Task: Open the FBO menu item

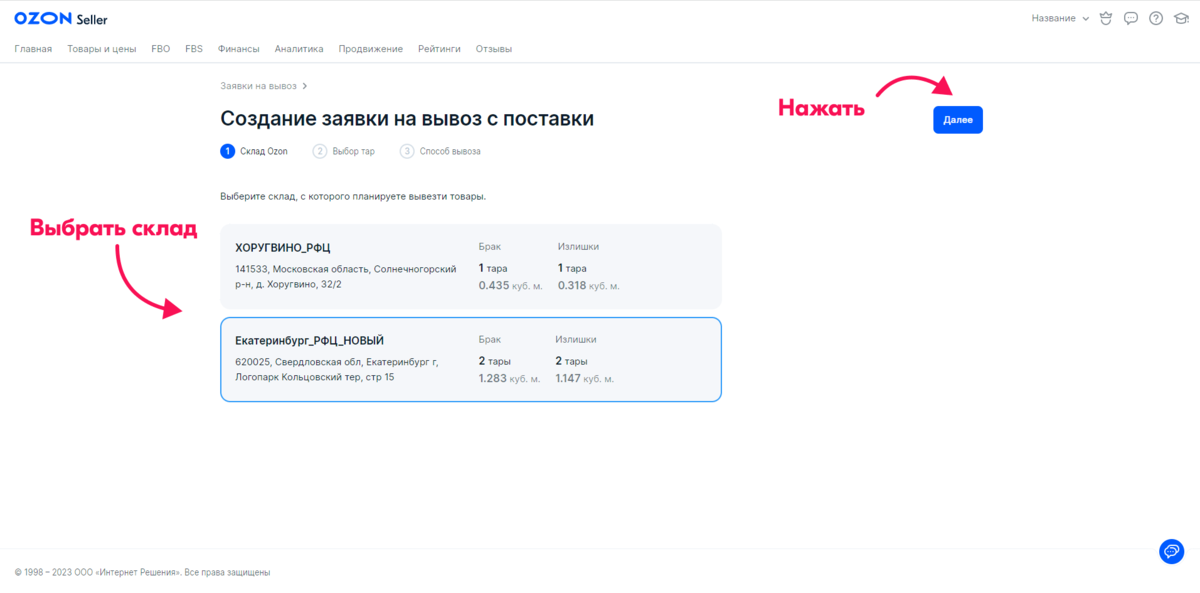Action: (x=161, y=48)
